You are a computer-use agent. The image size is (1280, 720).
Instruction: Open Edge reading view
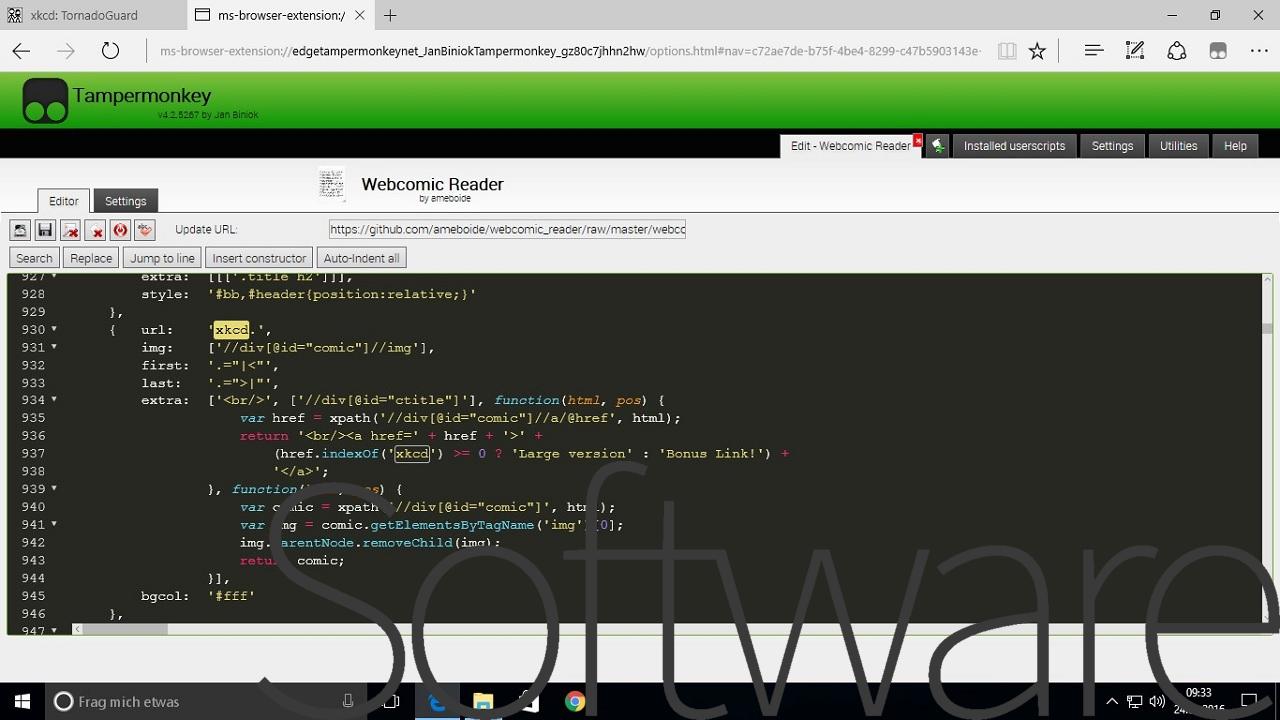pos(1007,51)
